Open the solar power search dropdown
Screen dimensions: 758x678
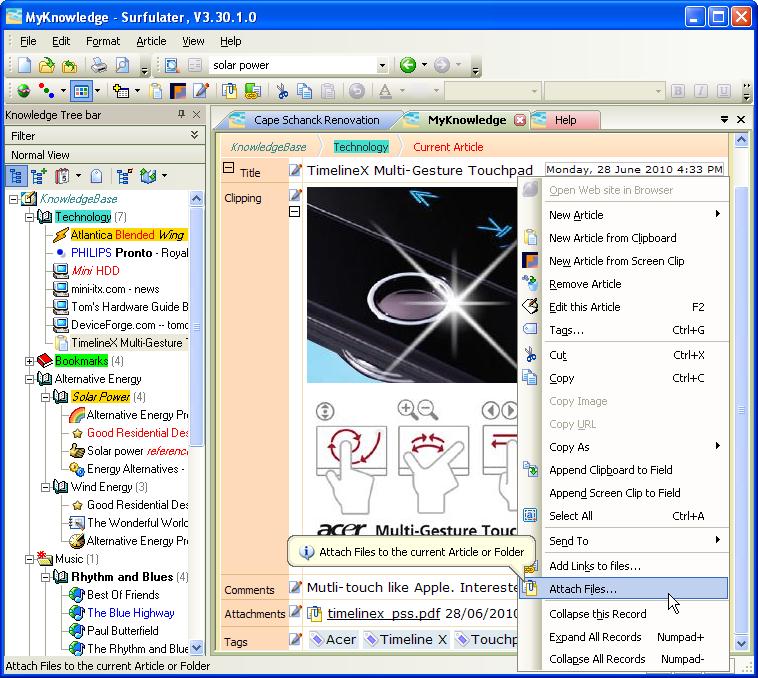(382, 65)
